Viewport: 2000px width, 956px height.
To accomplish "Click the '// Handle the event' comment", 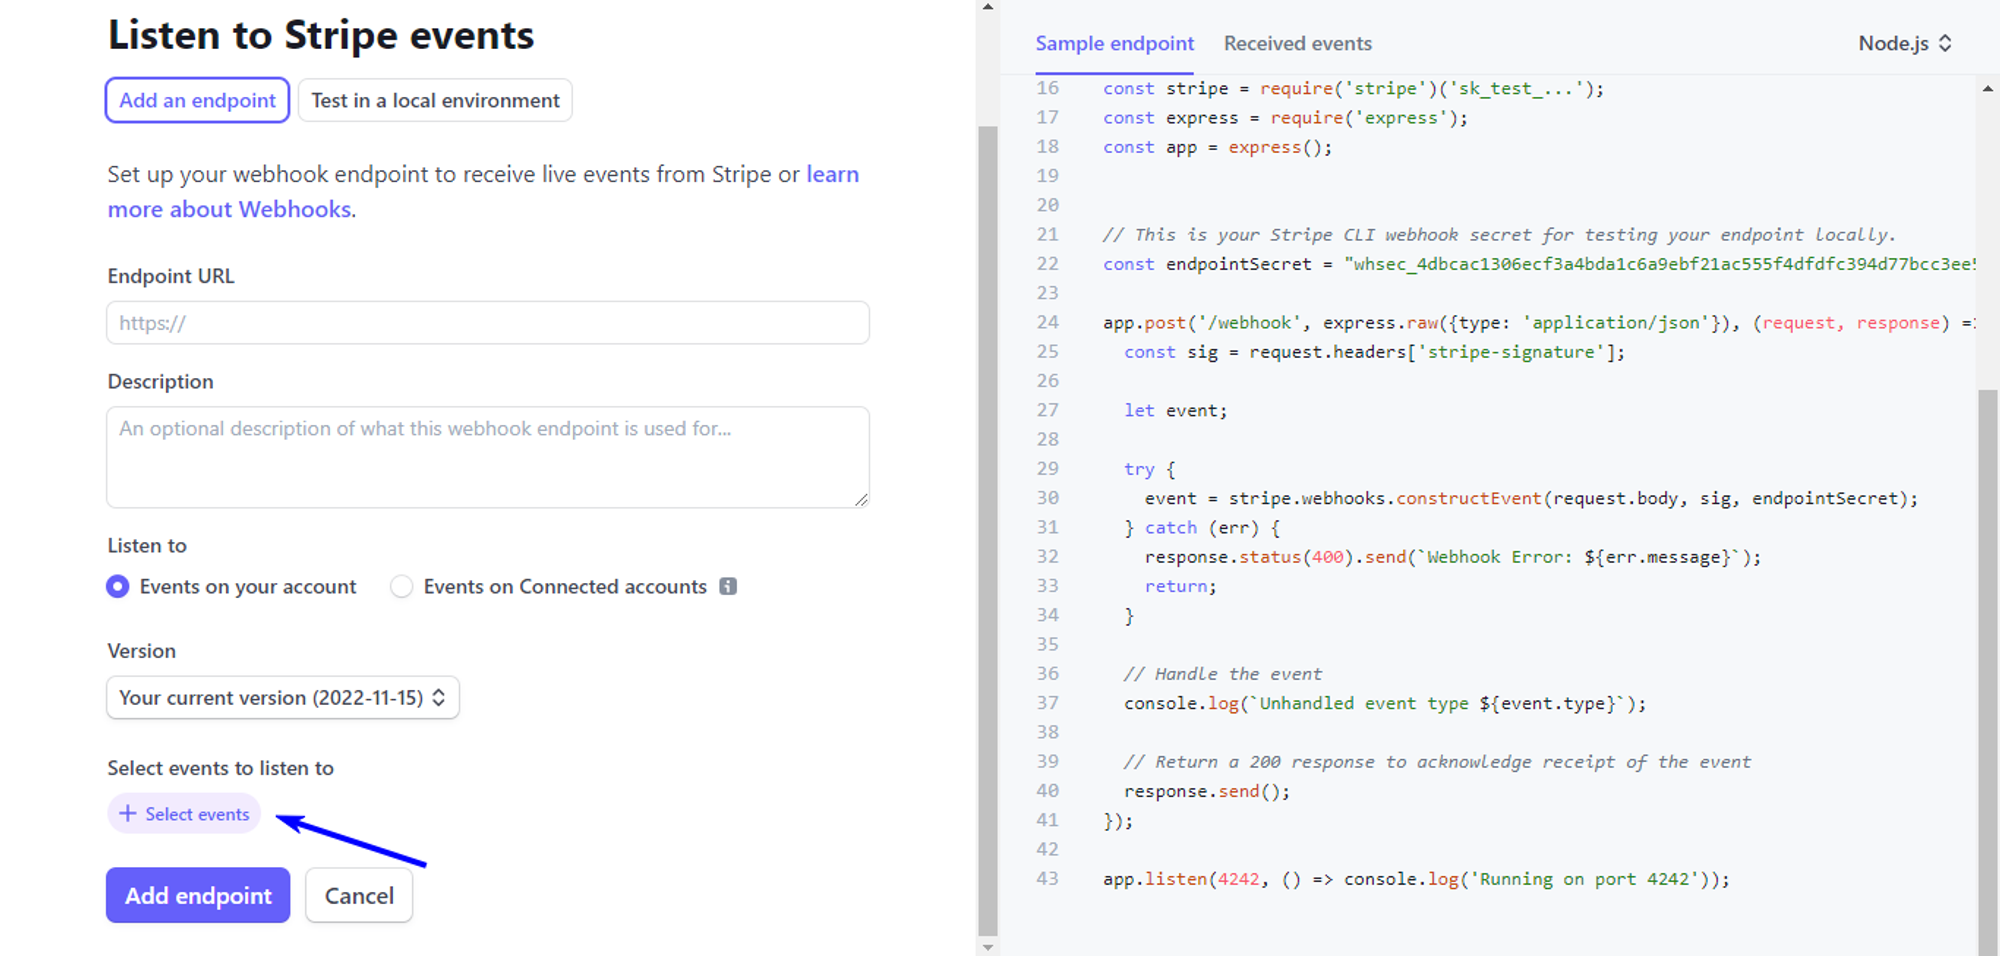I will click(1222, 674).
